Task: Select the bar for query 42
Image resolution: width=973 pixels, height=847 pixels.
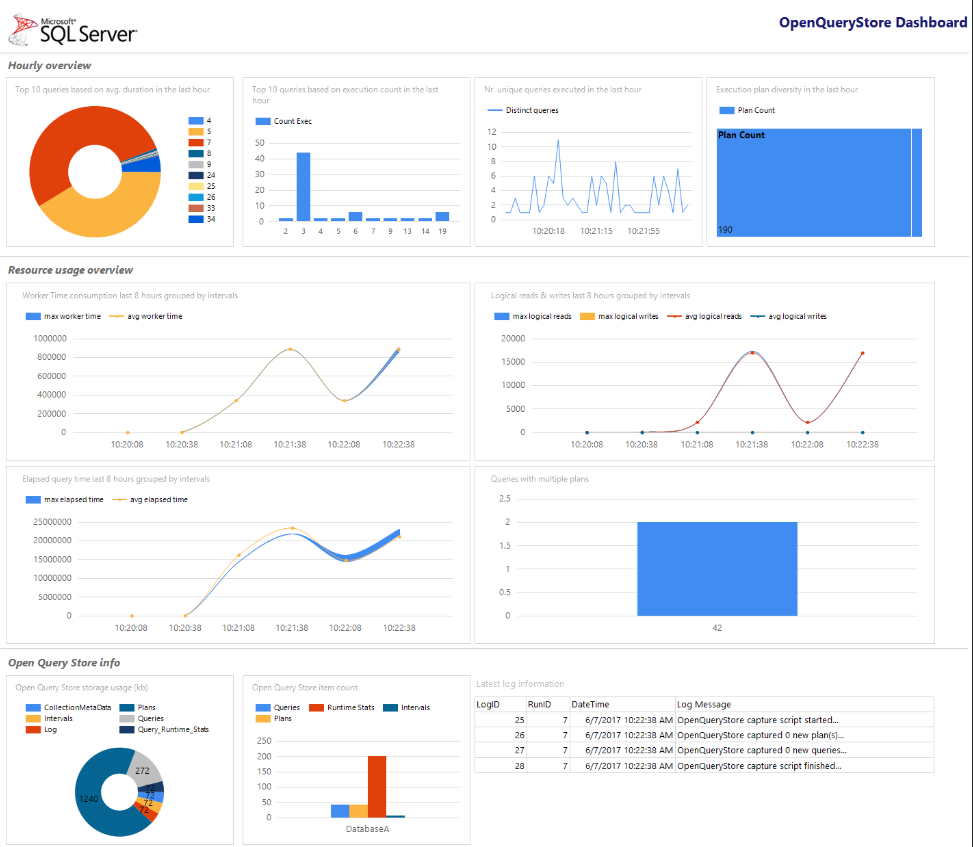Action: click(717, 569)
